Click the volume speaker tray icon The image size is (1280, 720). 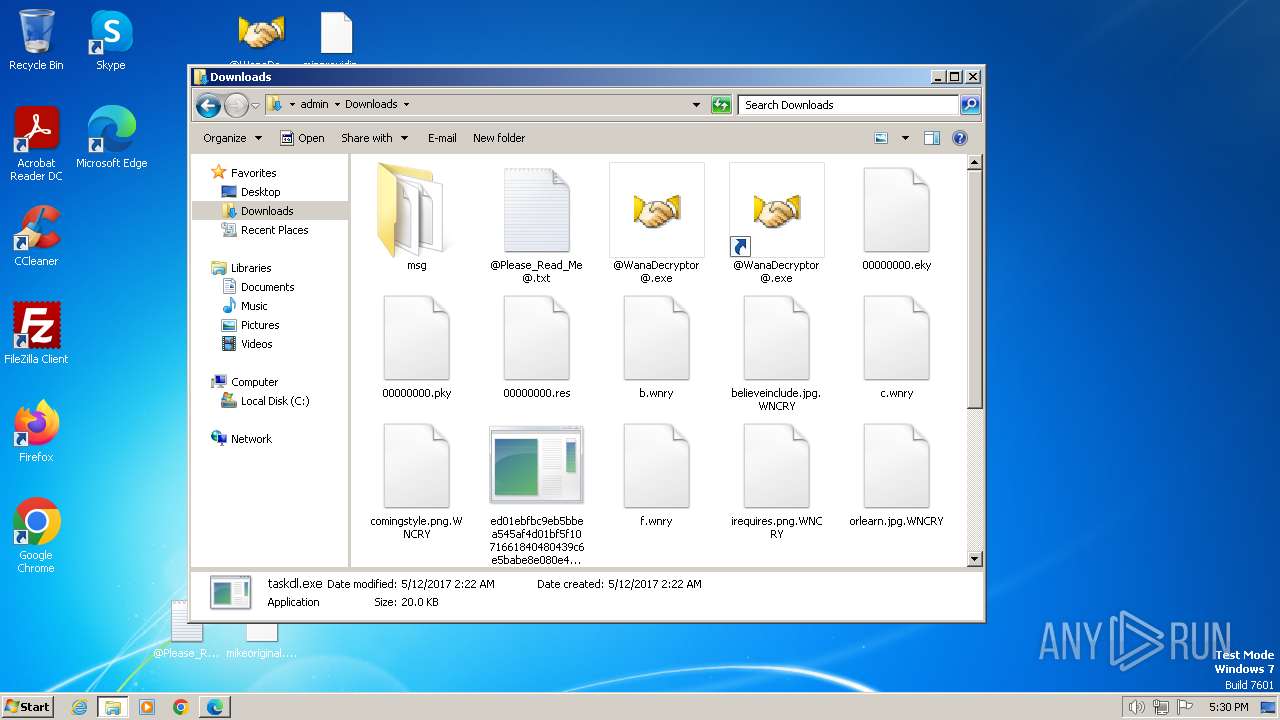click(1136, 707)
